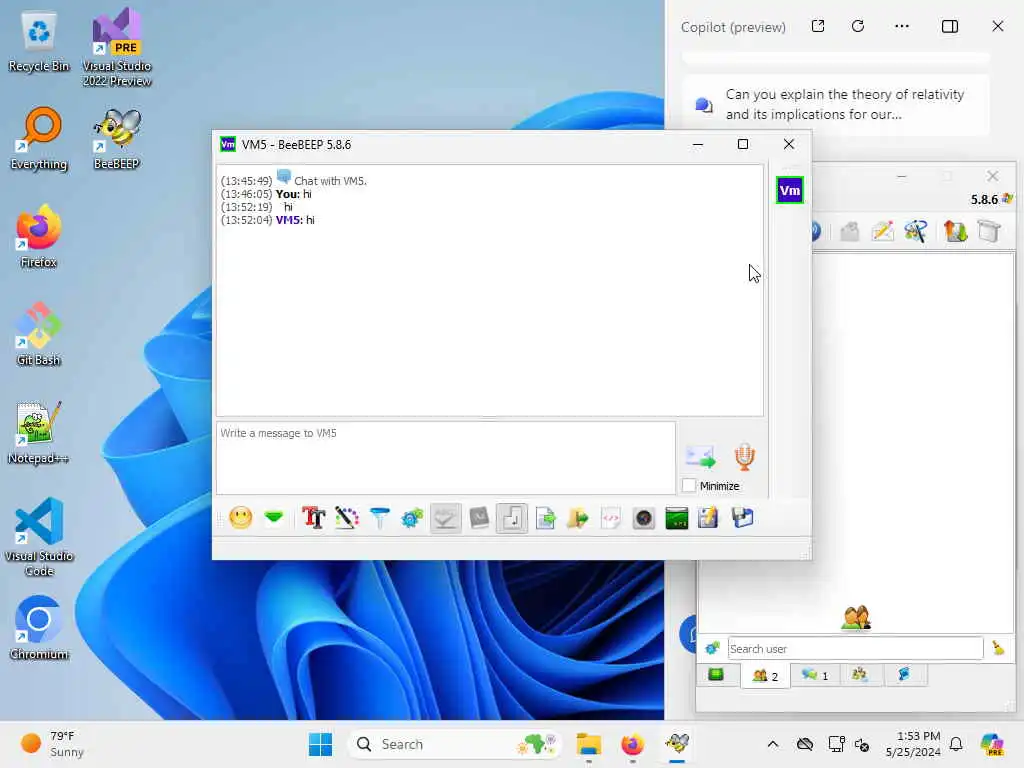This screenshot has width=1024, height=768.
Task: Record a voice message with microphone
Action: pyautogui.click(x=744, y=457)
